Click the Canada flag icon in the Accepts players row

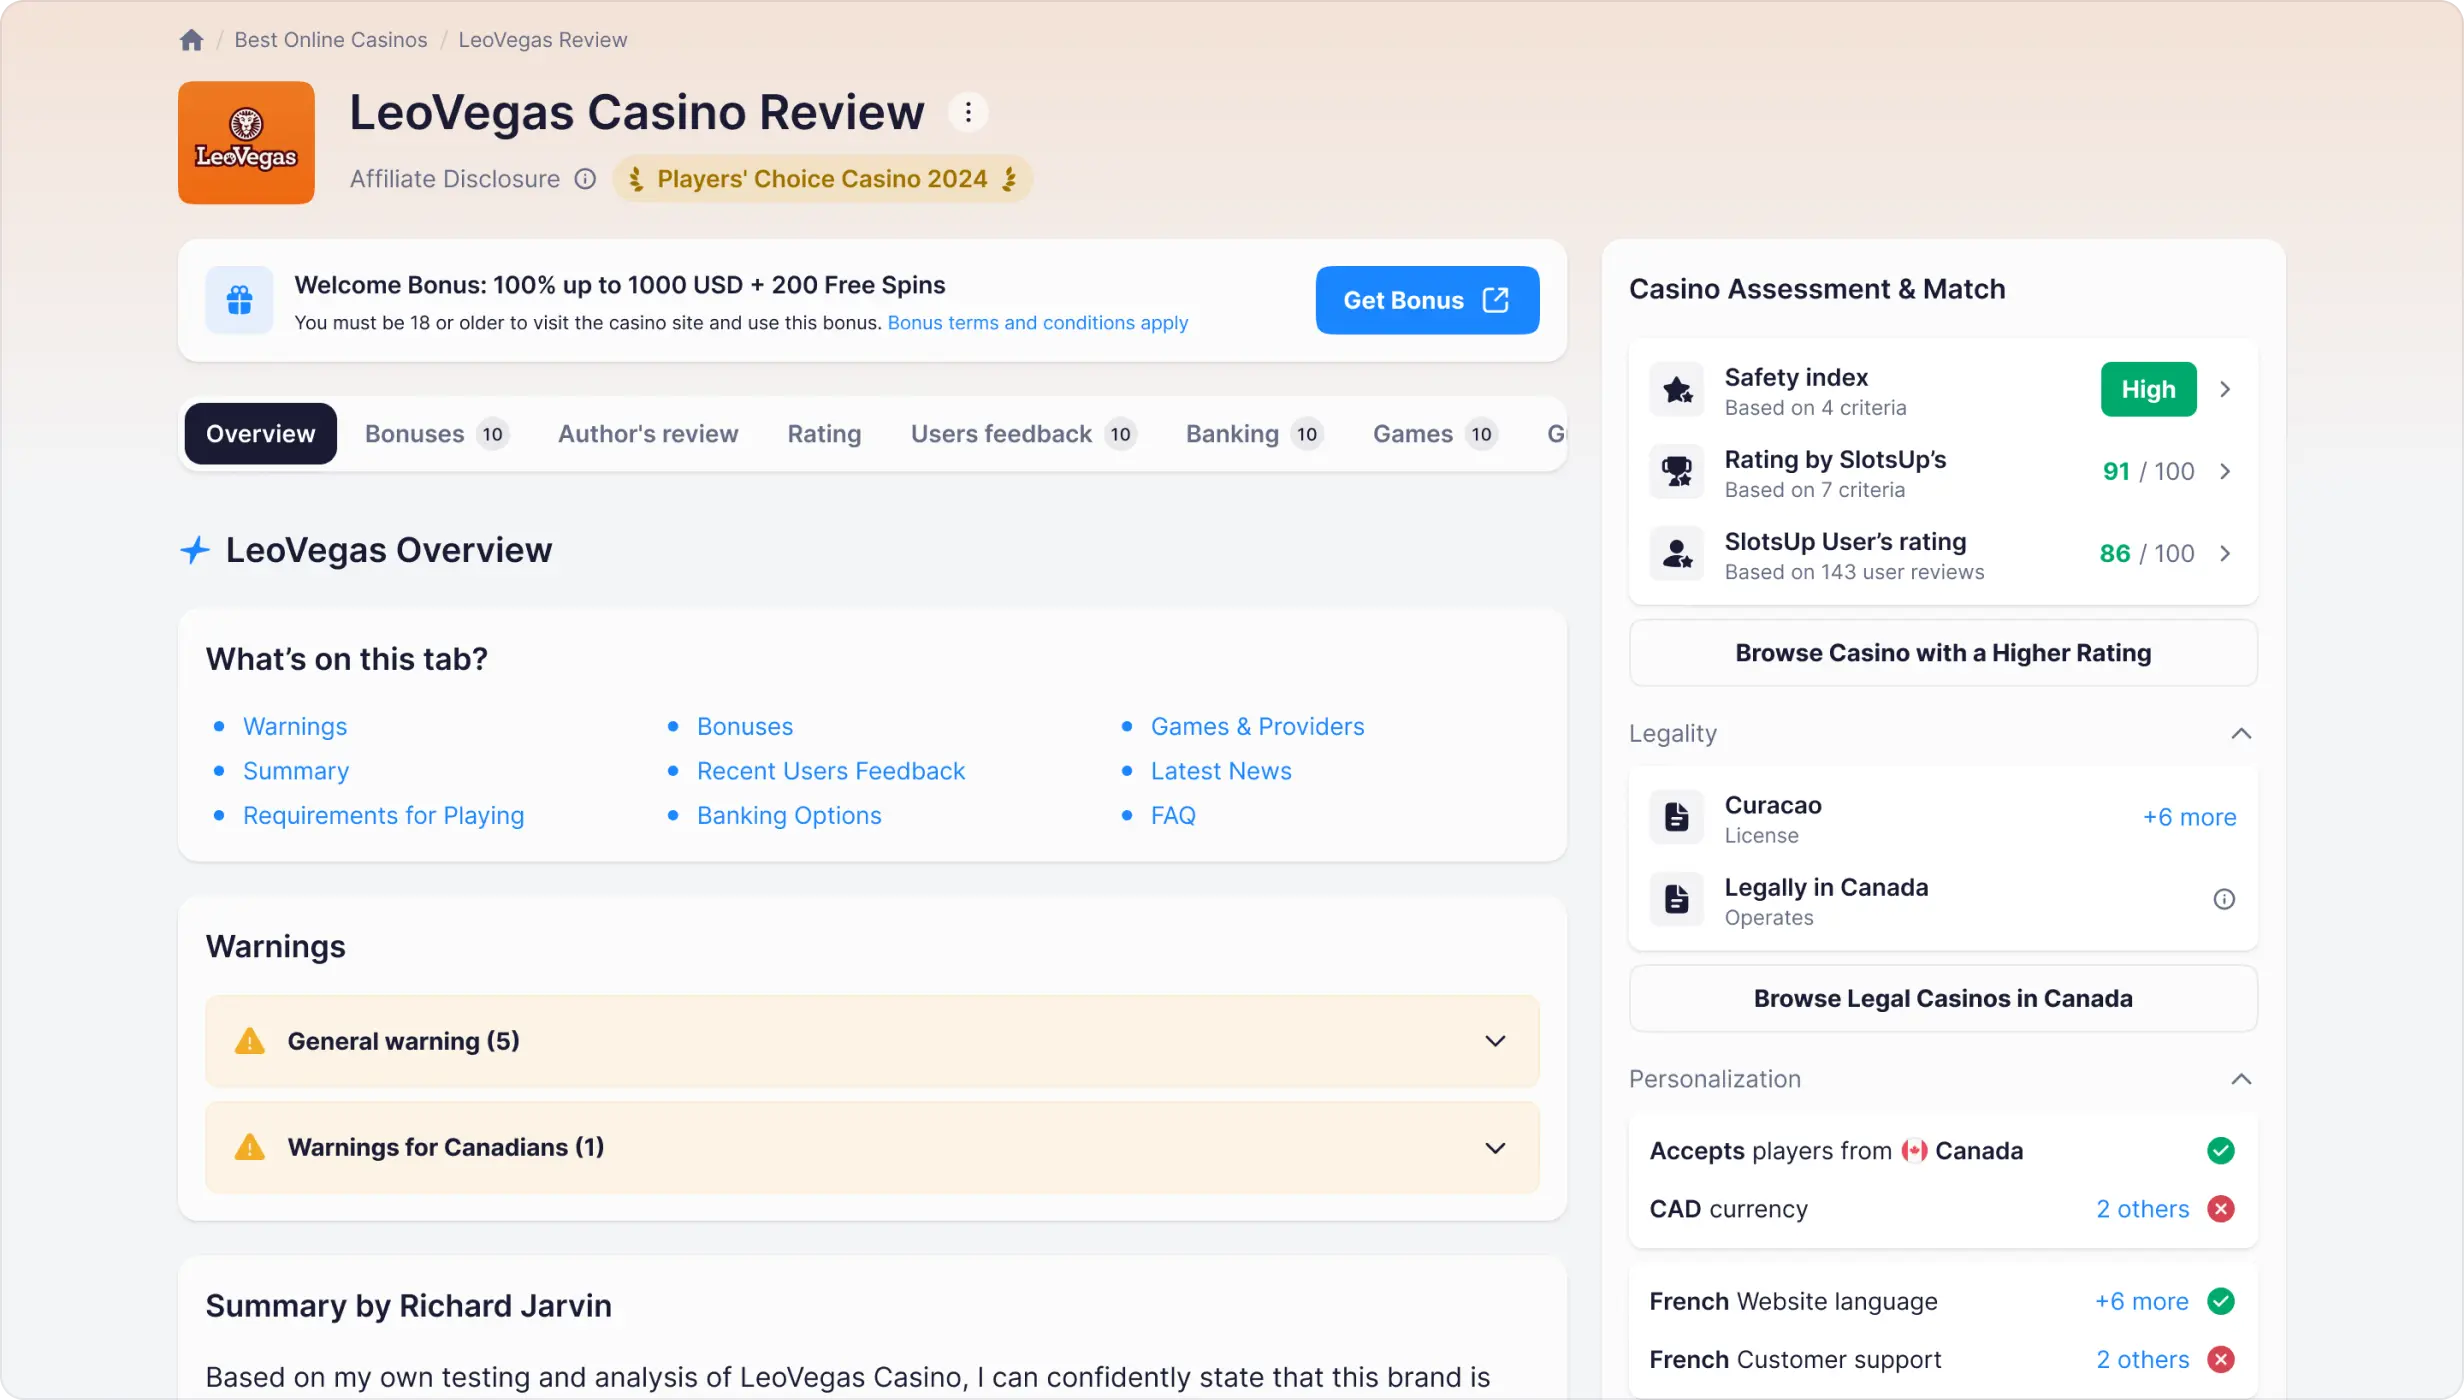point(1913,1150)
